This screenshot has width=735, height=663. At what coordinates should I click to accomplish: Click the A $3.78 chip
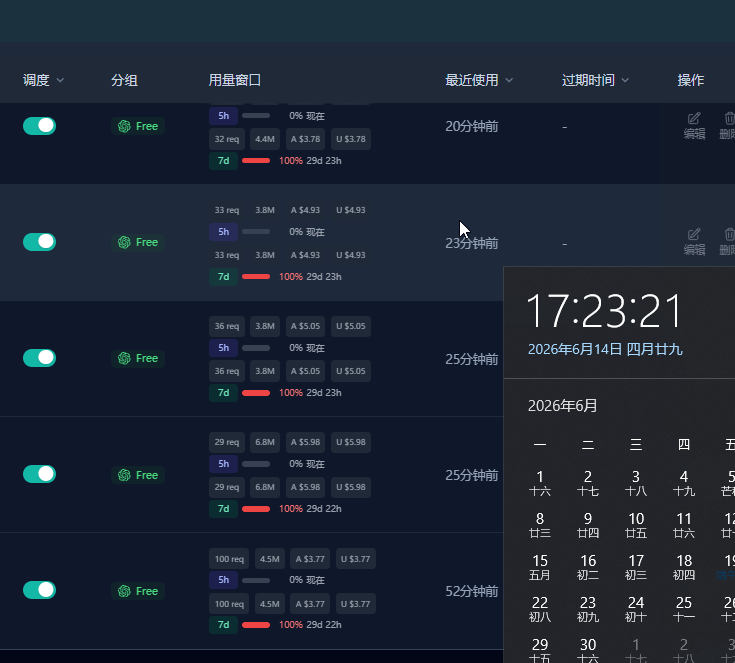coord(305,139)
